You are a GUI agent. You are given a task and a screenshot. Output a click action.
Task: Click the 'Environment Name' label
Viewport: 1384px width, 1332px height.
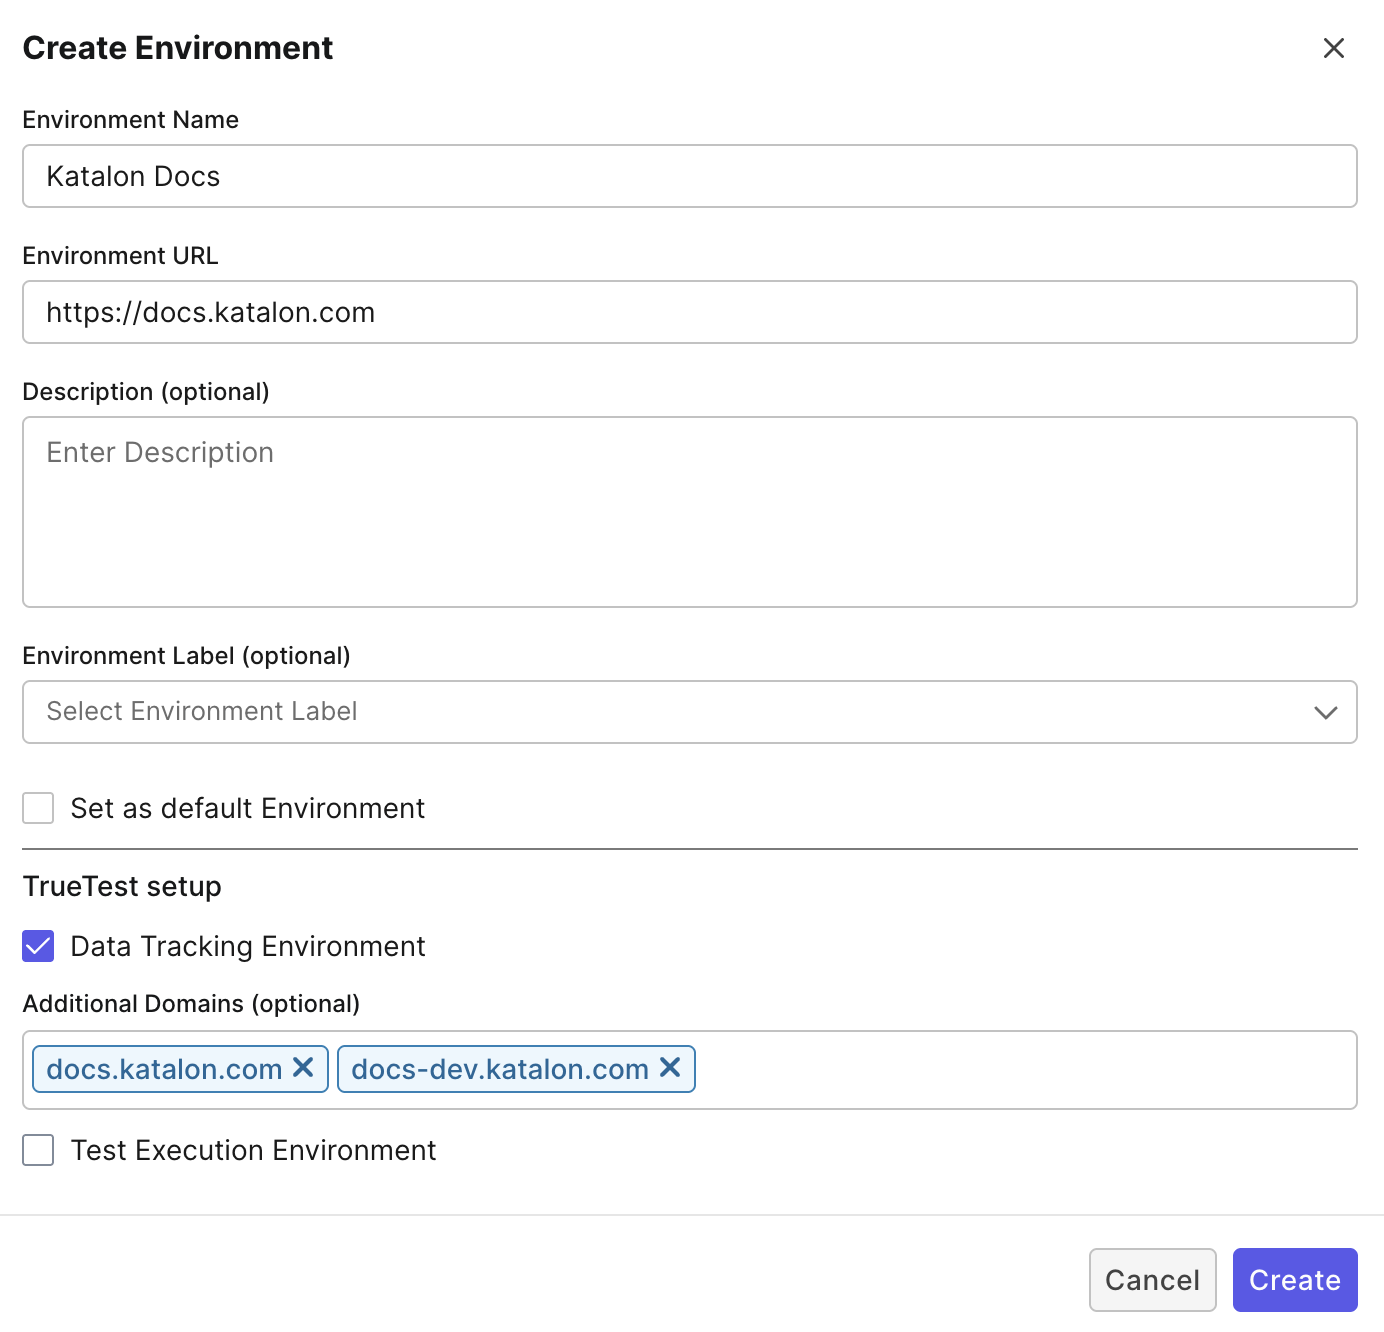(131, 119)
